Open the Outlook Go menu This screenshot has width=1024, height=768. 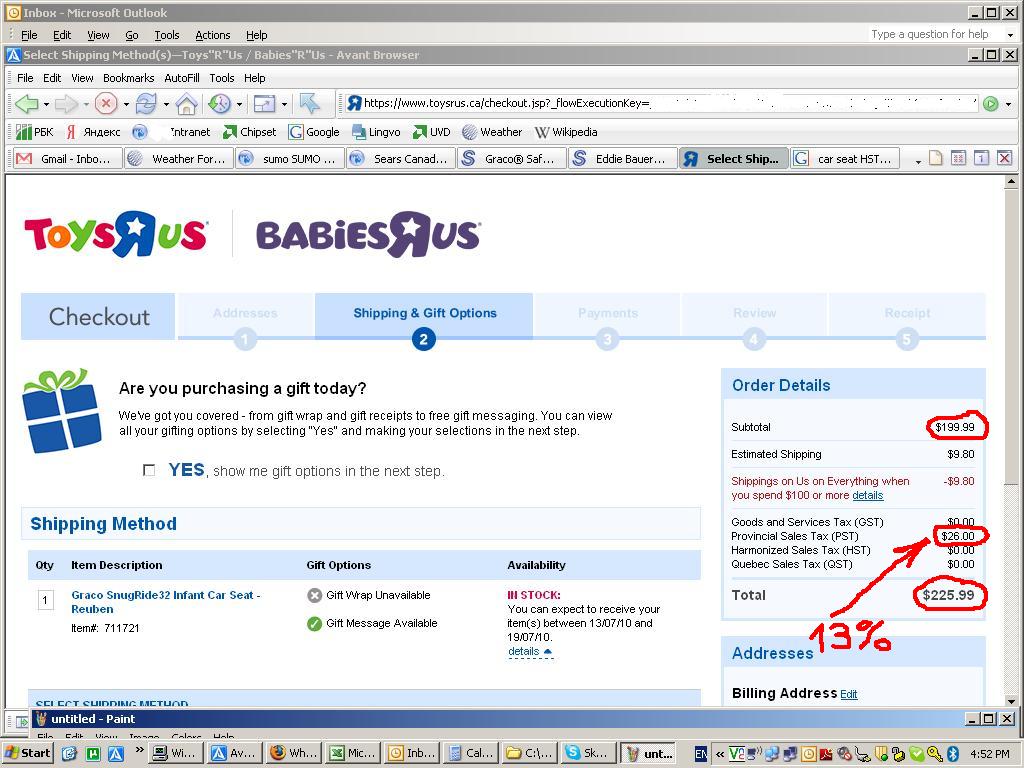(x=131, y=35)
